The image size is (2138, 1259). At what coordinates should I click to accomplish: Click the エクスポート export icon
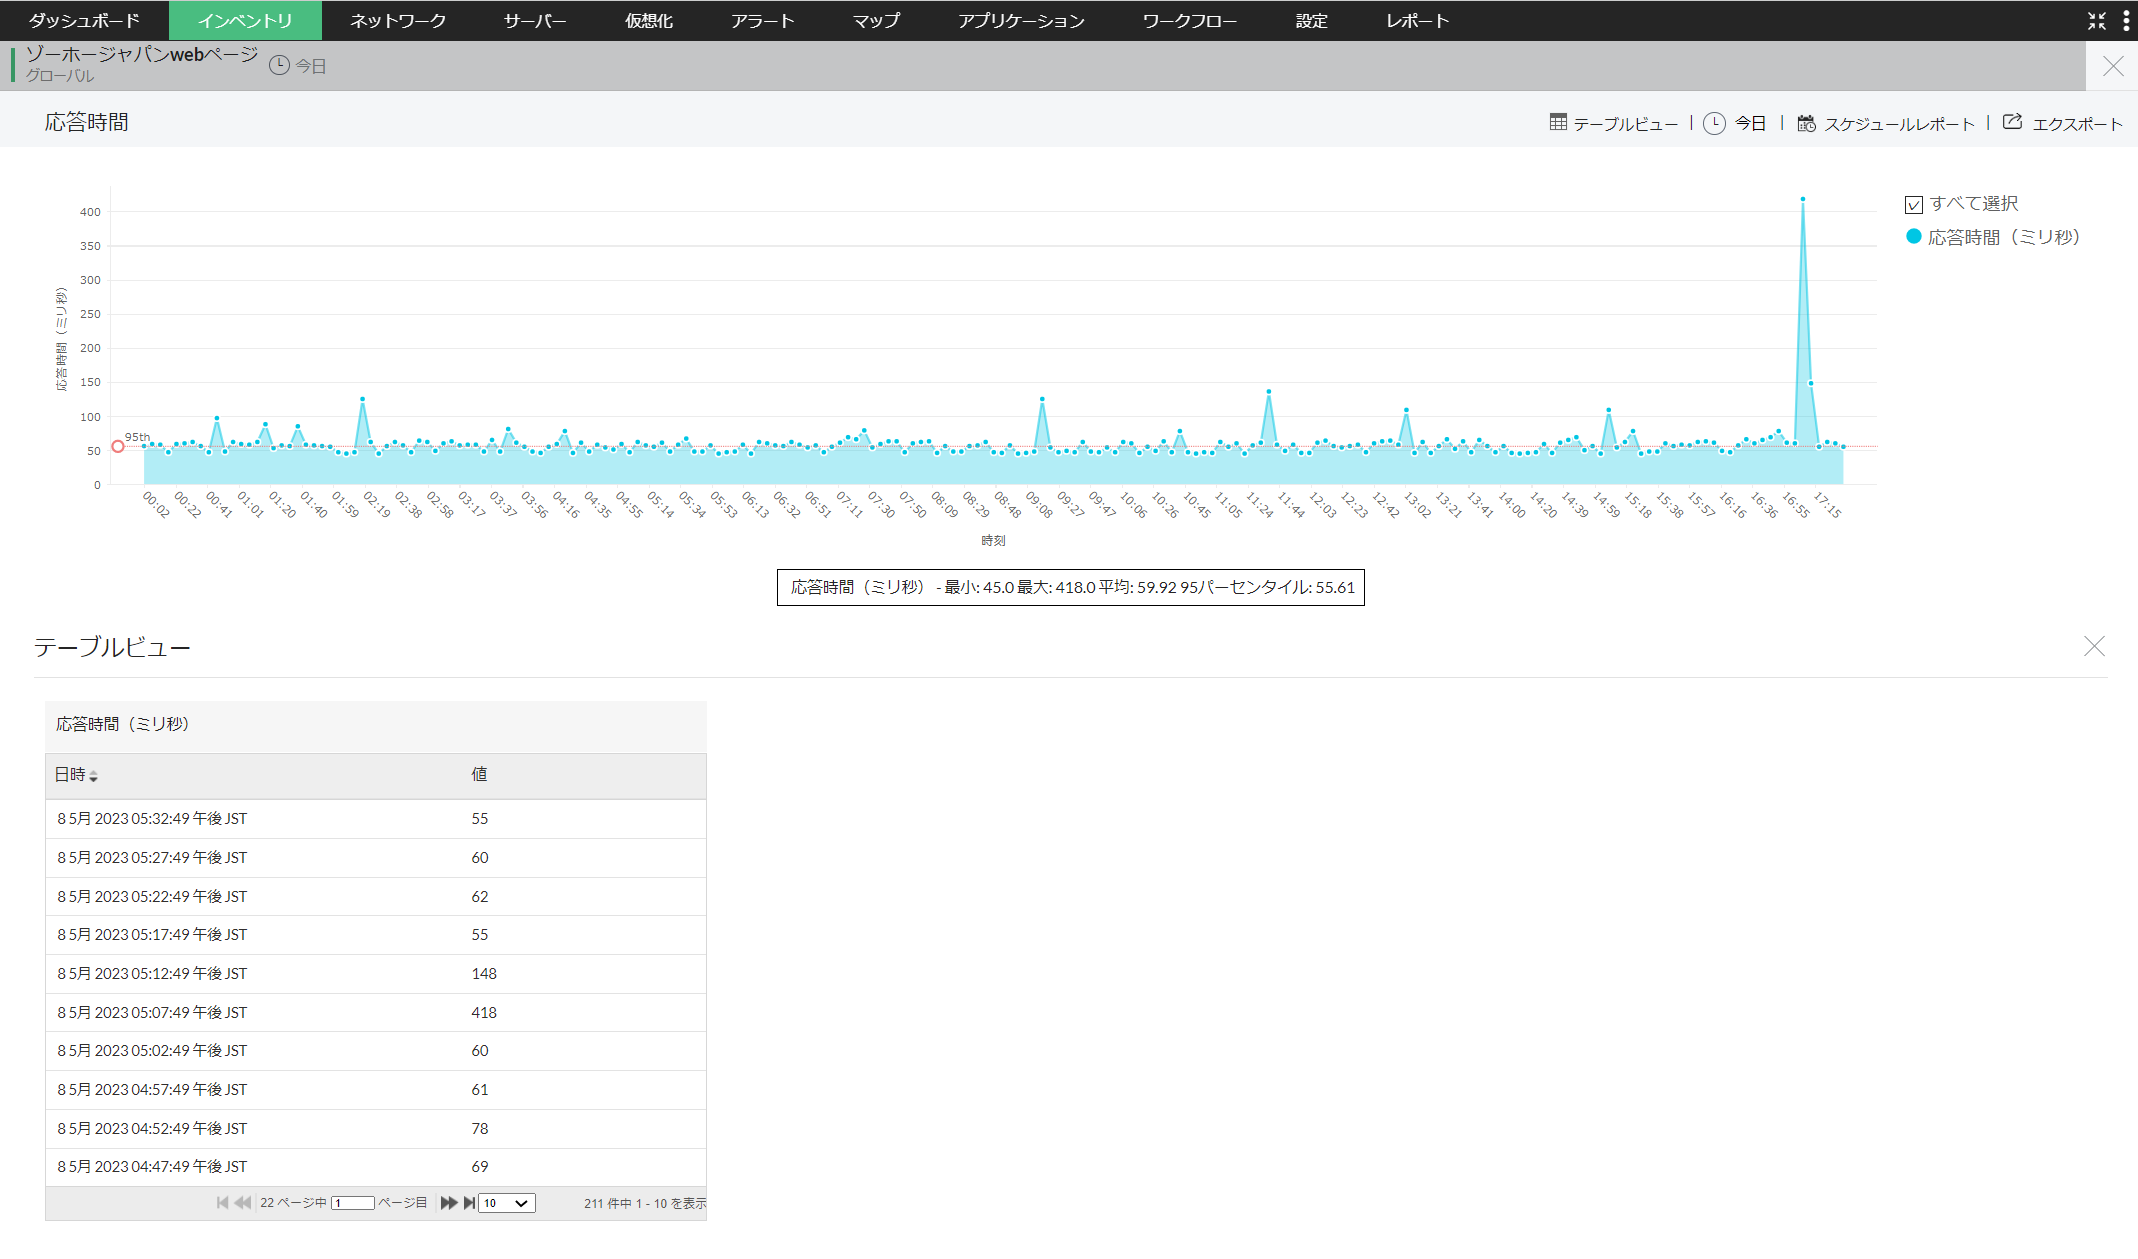(x=2013, y=122)
